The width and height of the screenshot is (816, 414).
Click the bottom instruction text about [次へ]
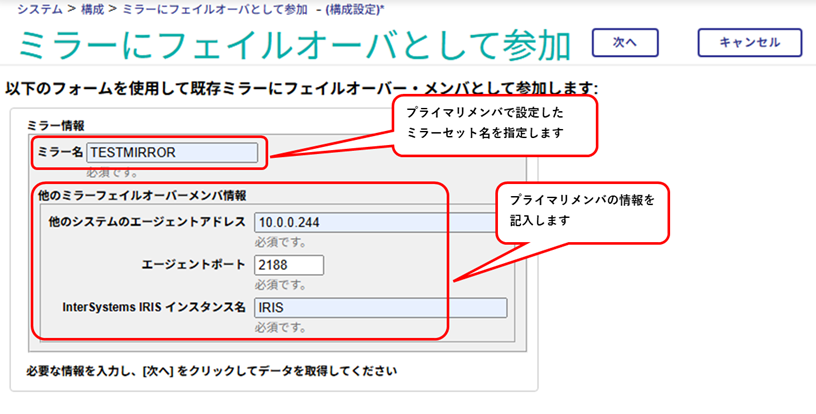coord(211,371)
